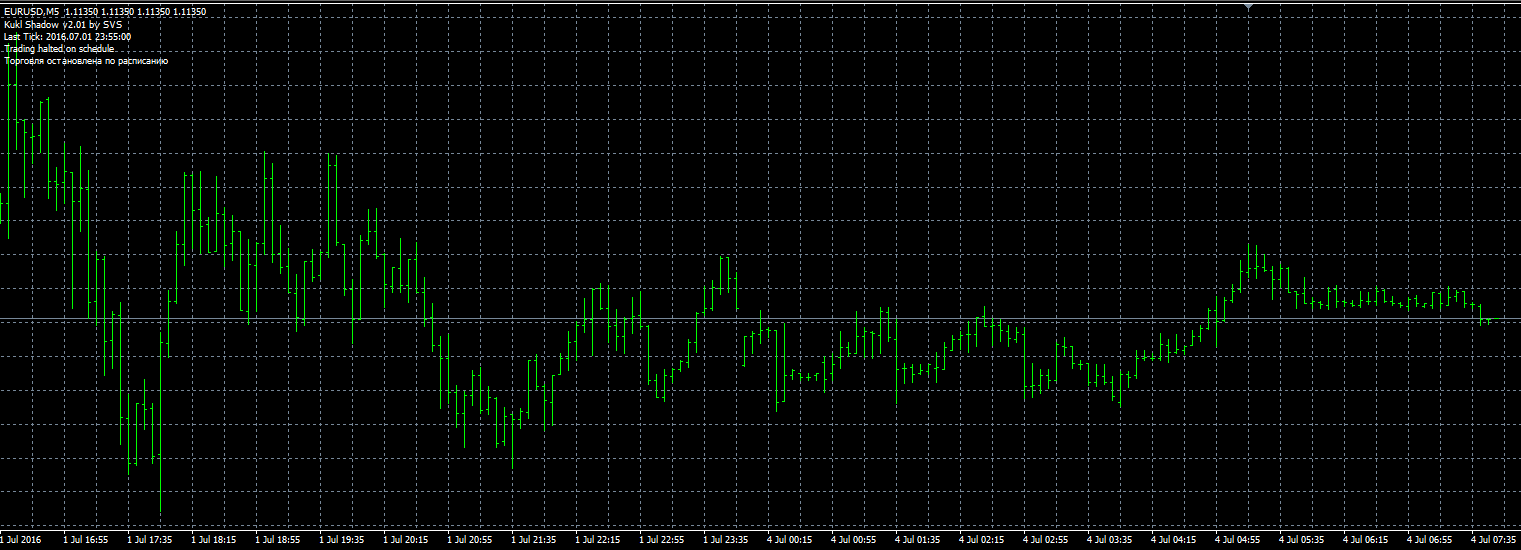Select the '4 Jul 02:15' time axis label
The image size is (1521, 550).
(x=981, y=540)
